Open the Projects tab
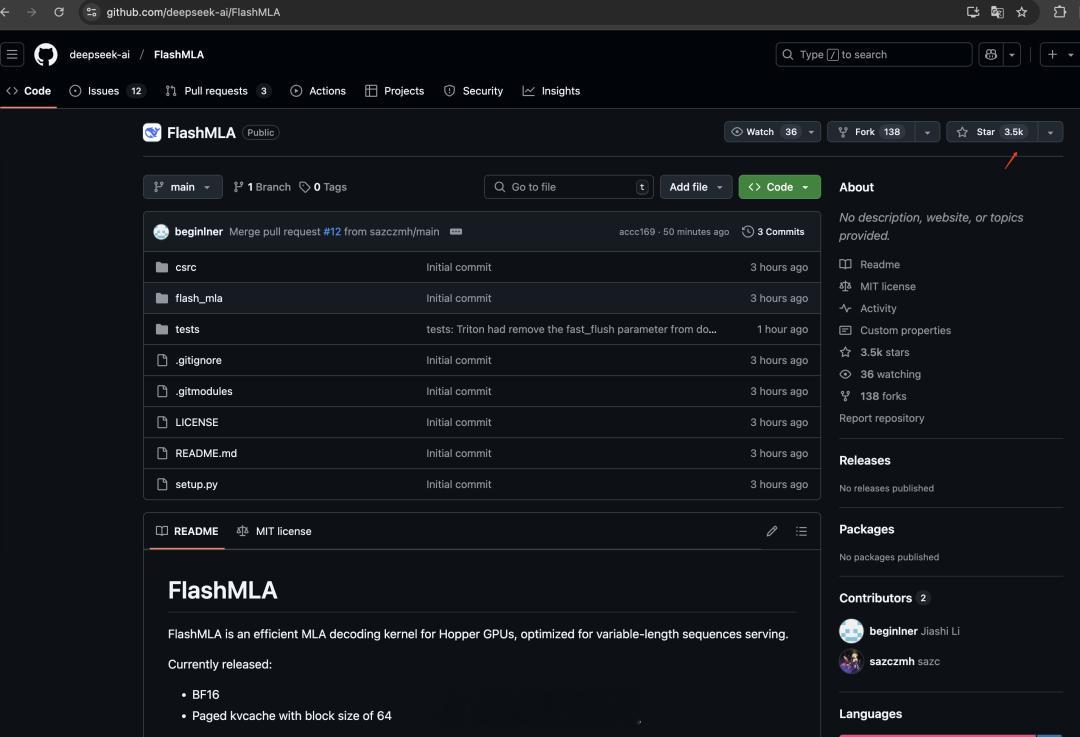 point(395,91)
